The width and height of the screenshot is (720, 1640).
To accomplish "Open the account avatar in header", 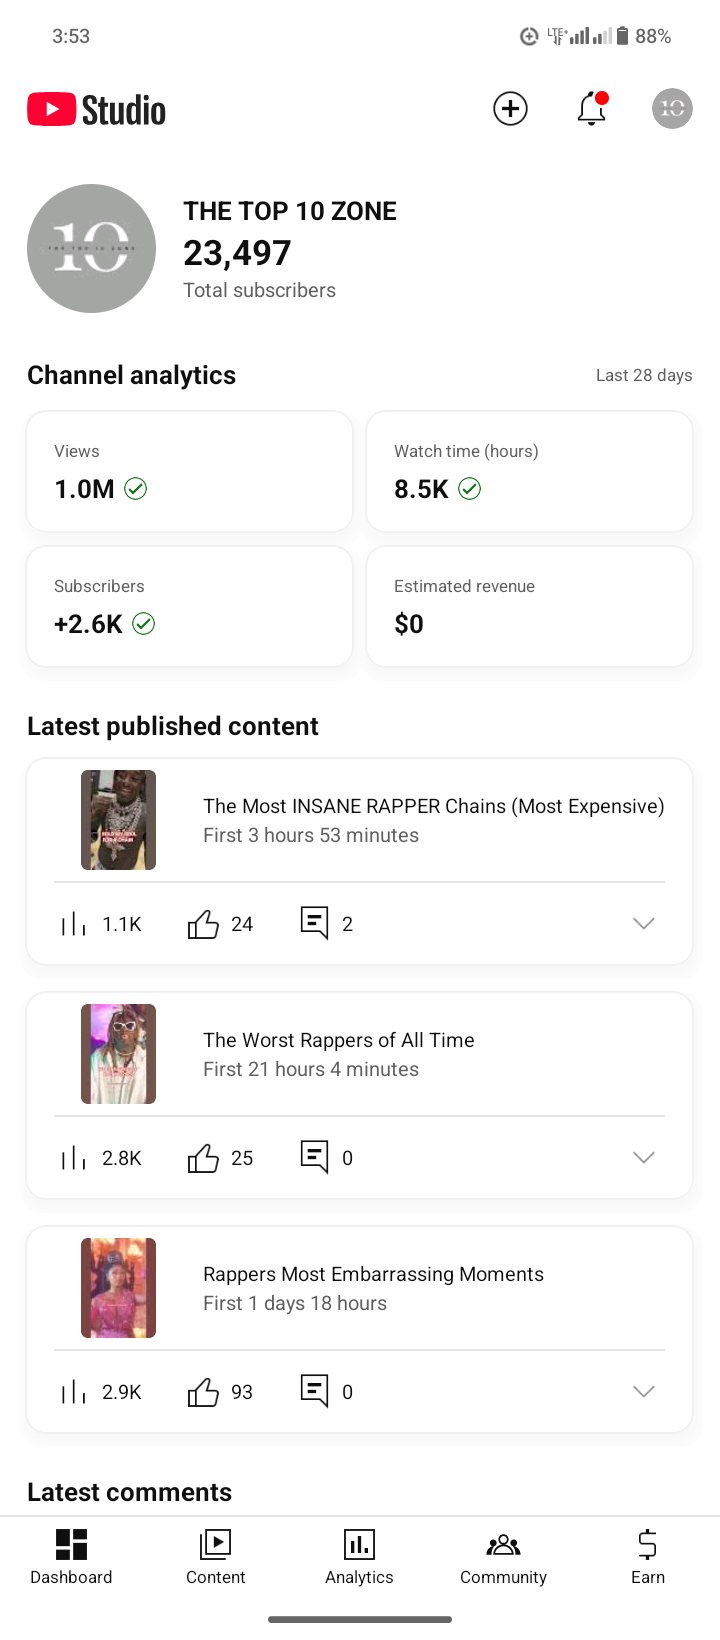I will [672, 109].
